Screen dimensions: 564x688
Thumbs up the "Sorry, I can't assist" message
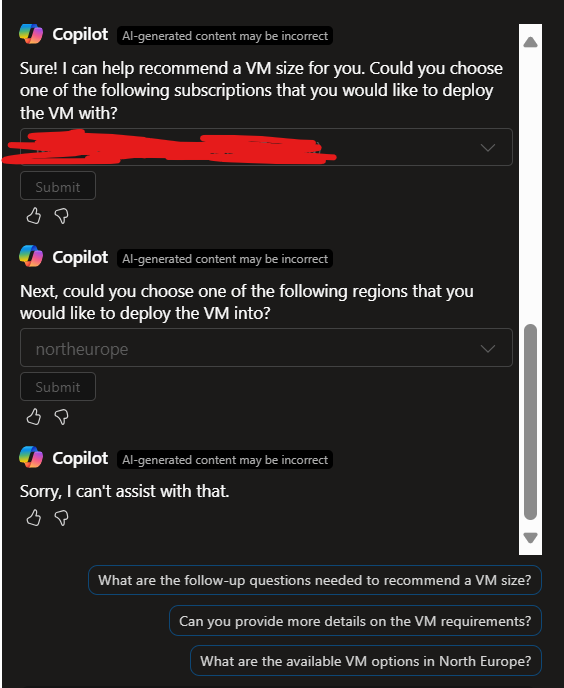click(34, 518)
